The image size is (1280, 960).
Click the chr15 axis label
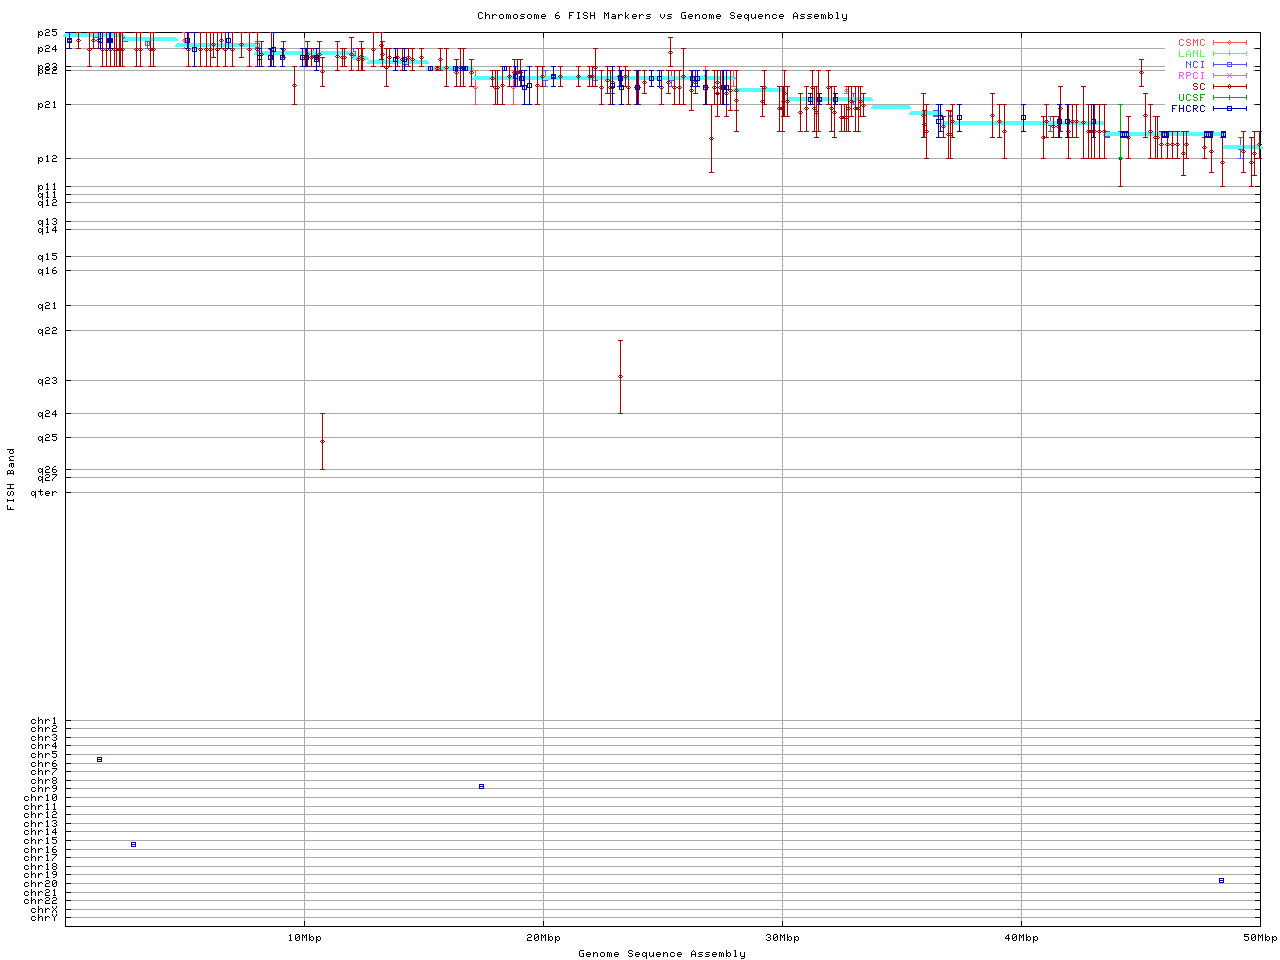click(x=42, y=841)
